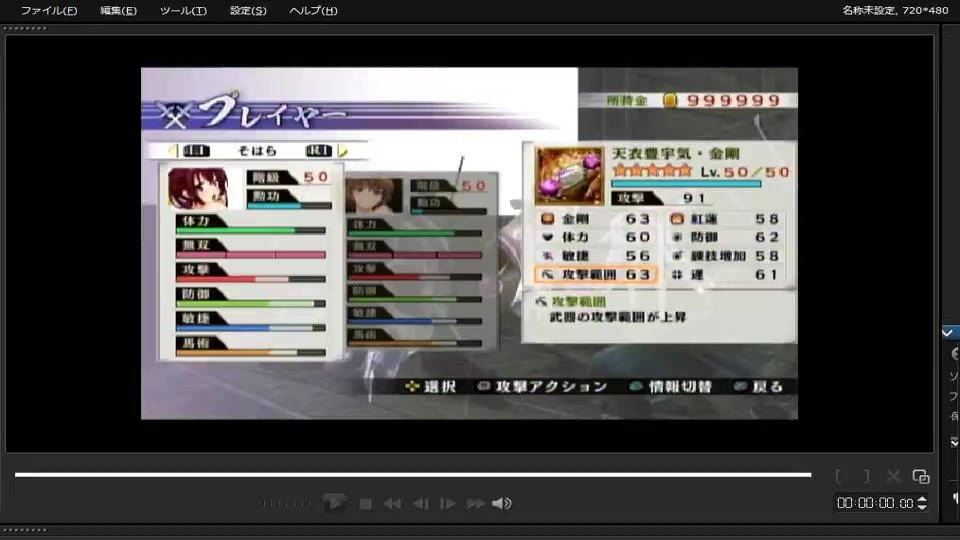
Task: Open the ファイル(F) menu
Action: 49,10
